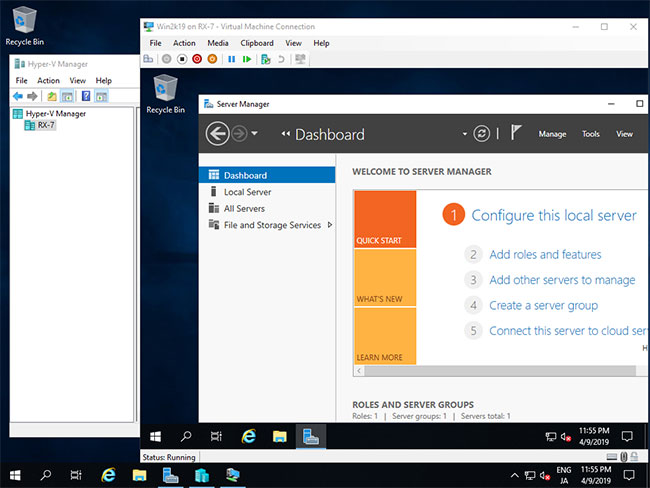Click Server Manager icon in guest VM taskbar
650x488 pixels.
[x=310, y=436]
